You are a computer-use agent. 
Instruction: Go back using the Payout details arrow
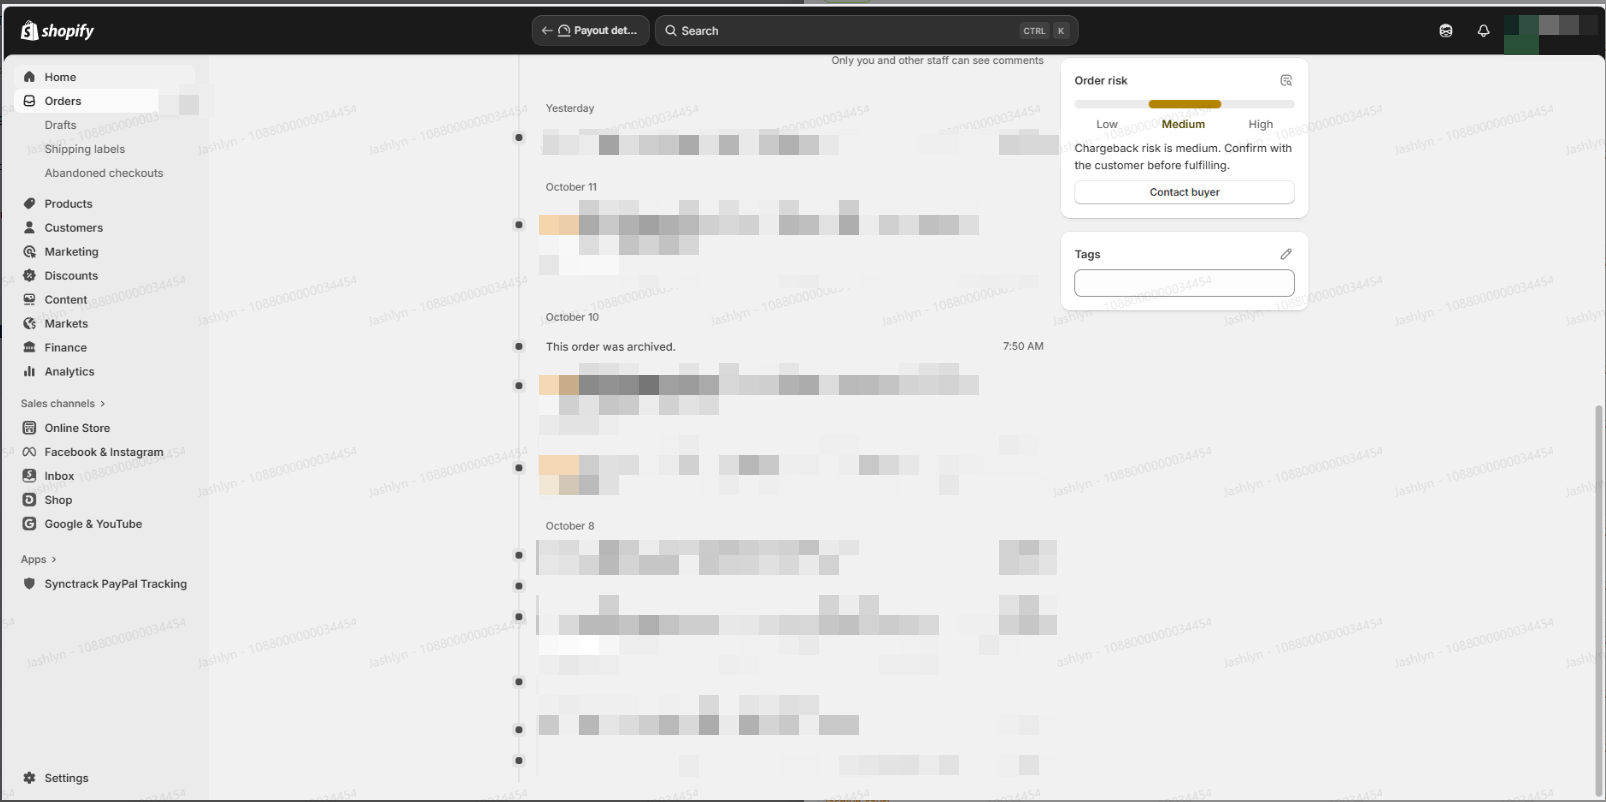point(547,31)
